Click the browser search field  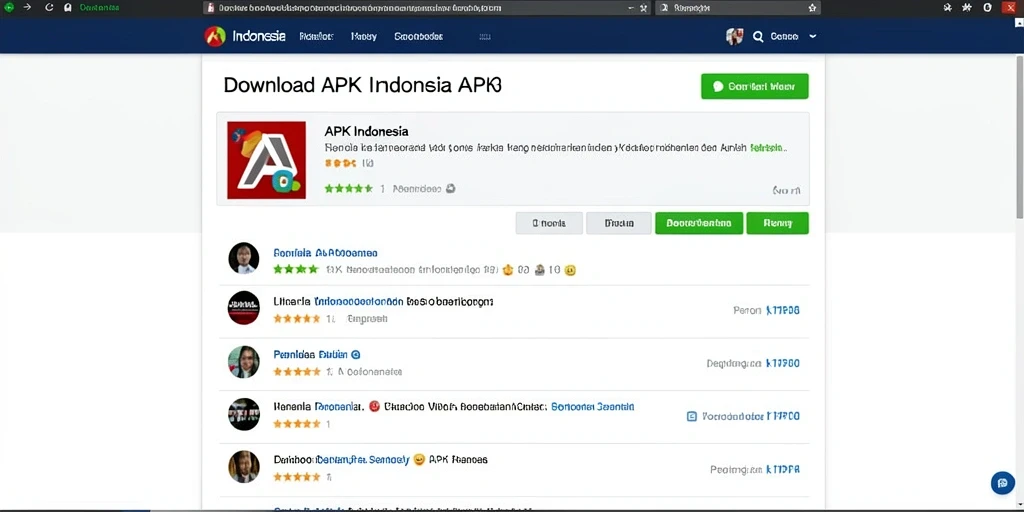738,8
